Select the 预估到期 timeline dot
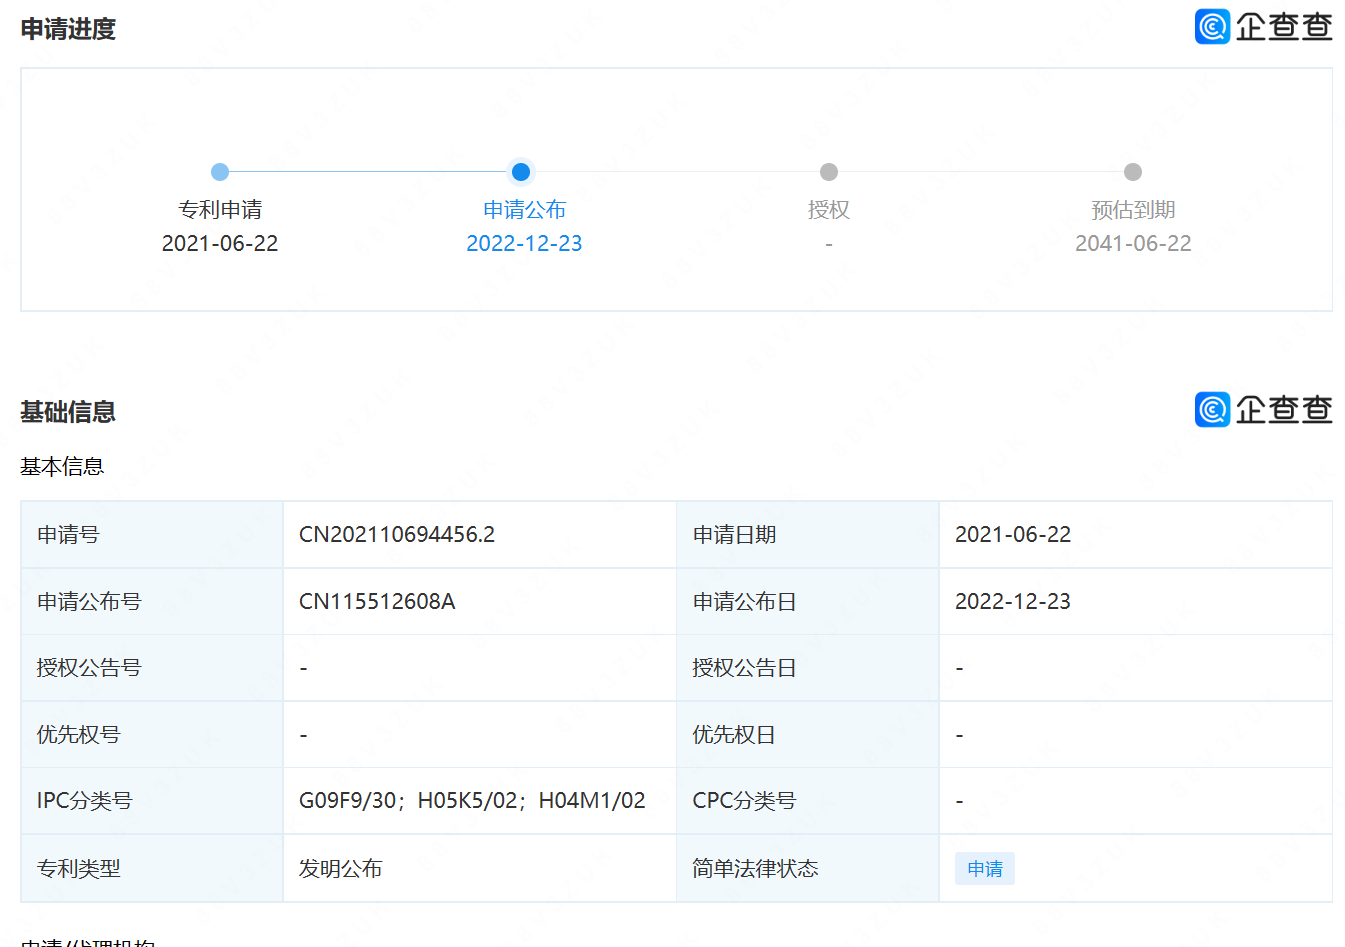Viewport: 1345px width, 947px height. [1132, 172]
